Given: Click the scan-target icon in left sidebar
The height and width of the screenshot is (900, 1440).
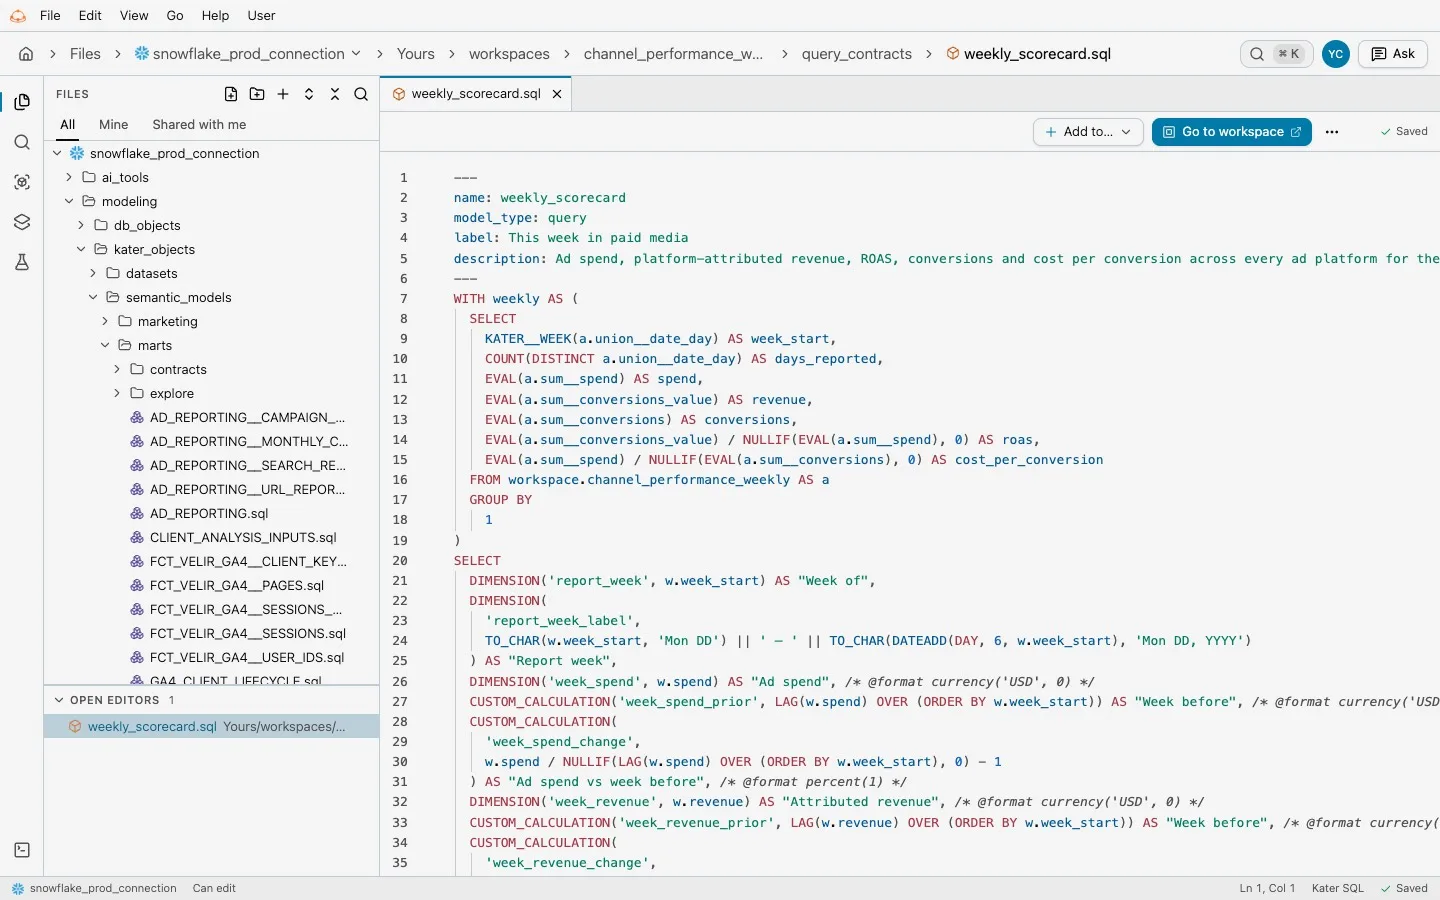Looking at the screenshot, I should click(x=22, y=182).
